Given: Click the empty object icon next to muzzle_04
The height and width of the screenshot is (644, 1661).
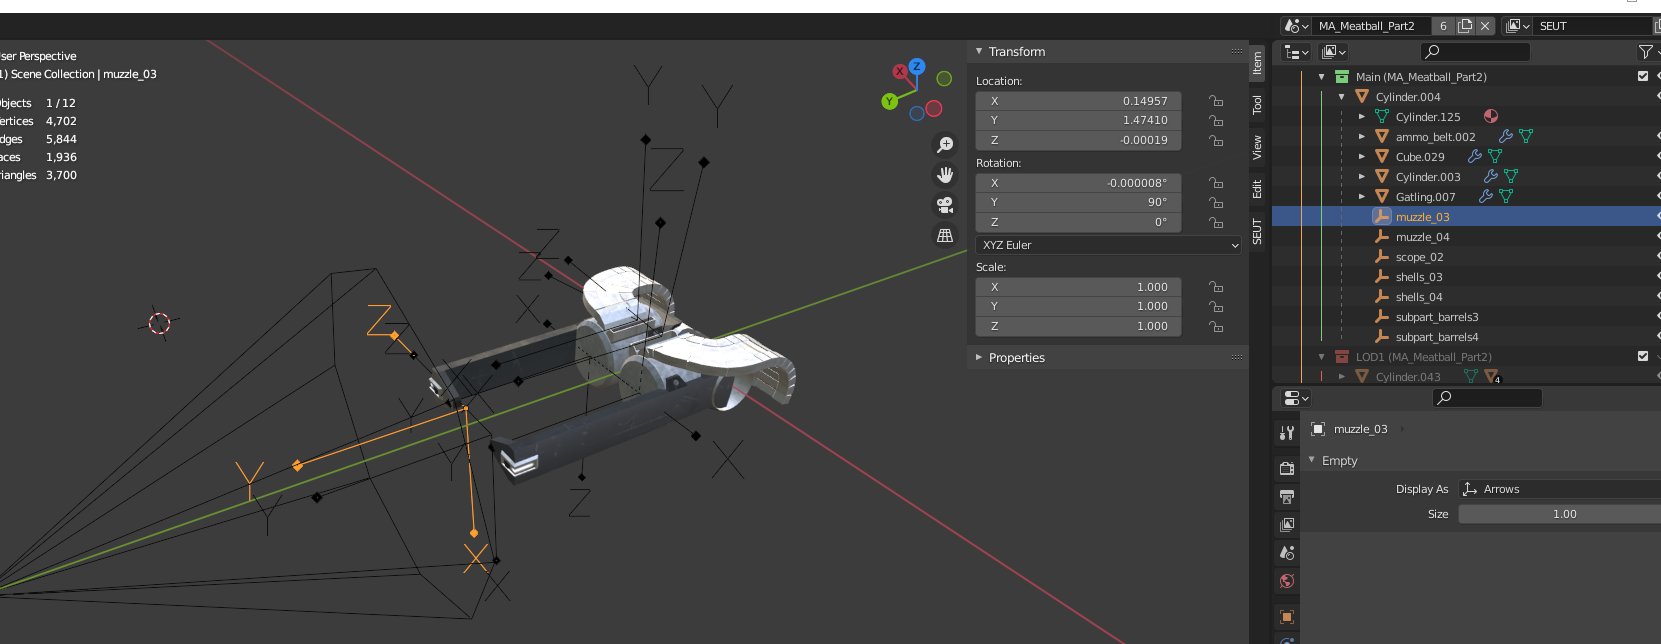Looking at the screenshot, I should pos(1382,236).
